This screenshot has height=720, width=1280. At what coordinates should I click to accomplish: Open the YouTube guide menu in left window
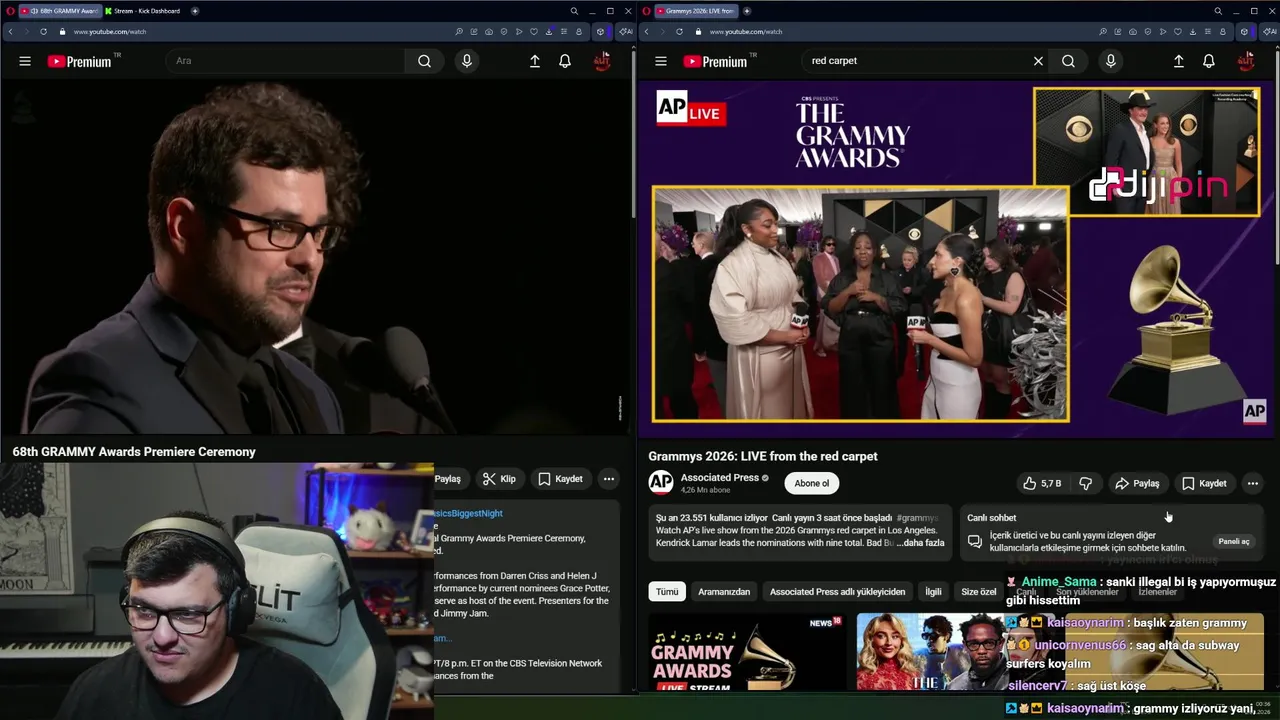[25, 61]
